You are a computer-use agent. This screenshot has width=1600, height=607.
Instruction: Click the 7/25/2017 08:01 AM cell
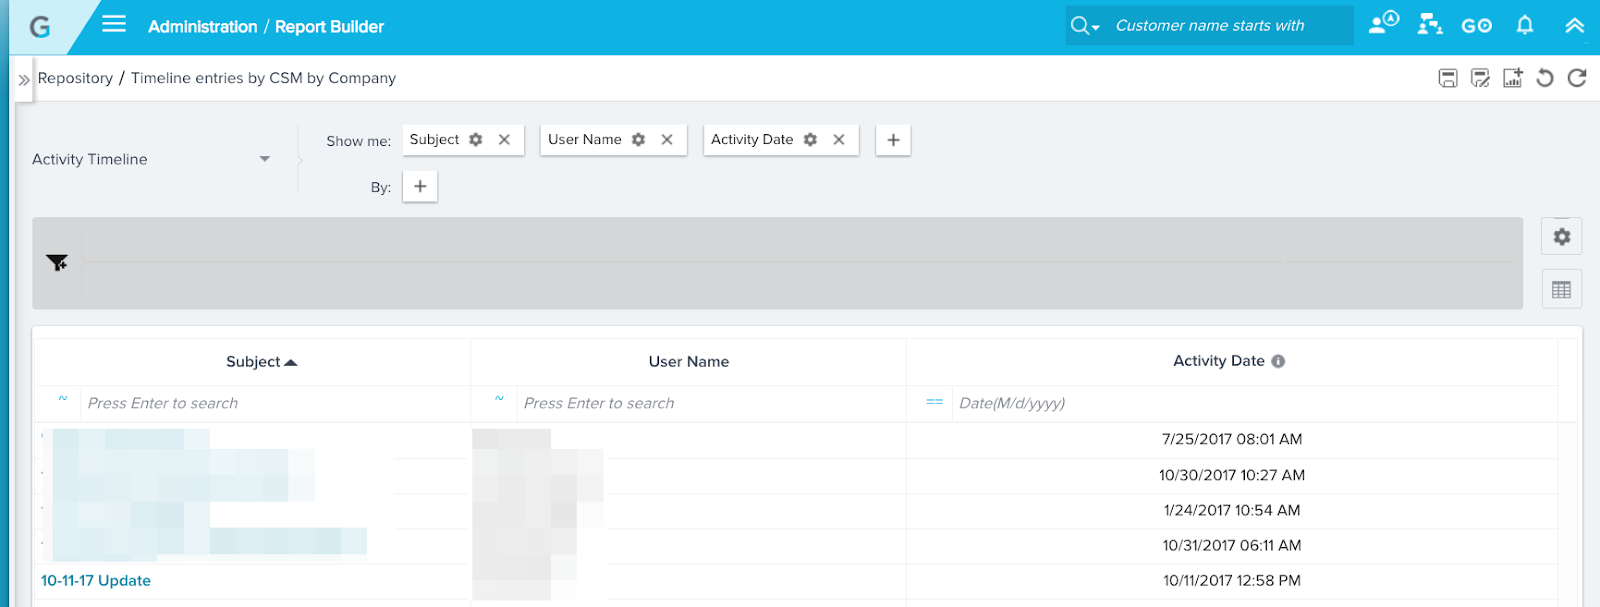1232,439
